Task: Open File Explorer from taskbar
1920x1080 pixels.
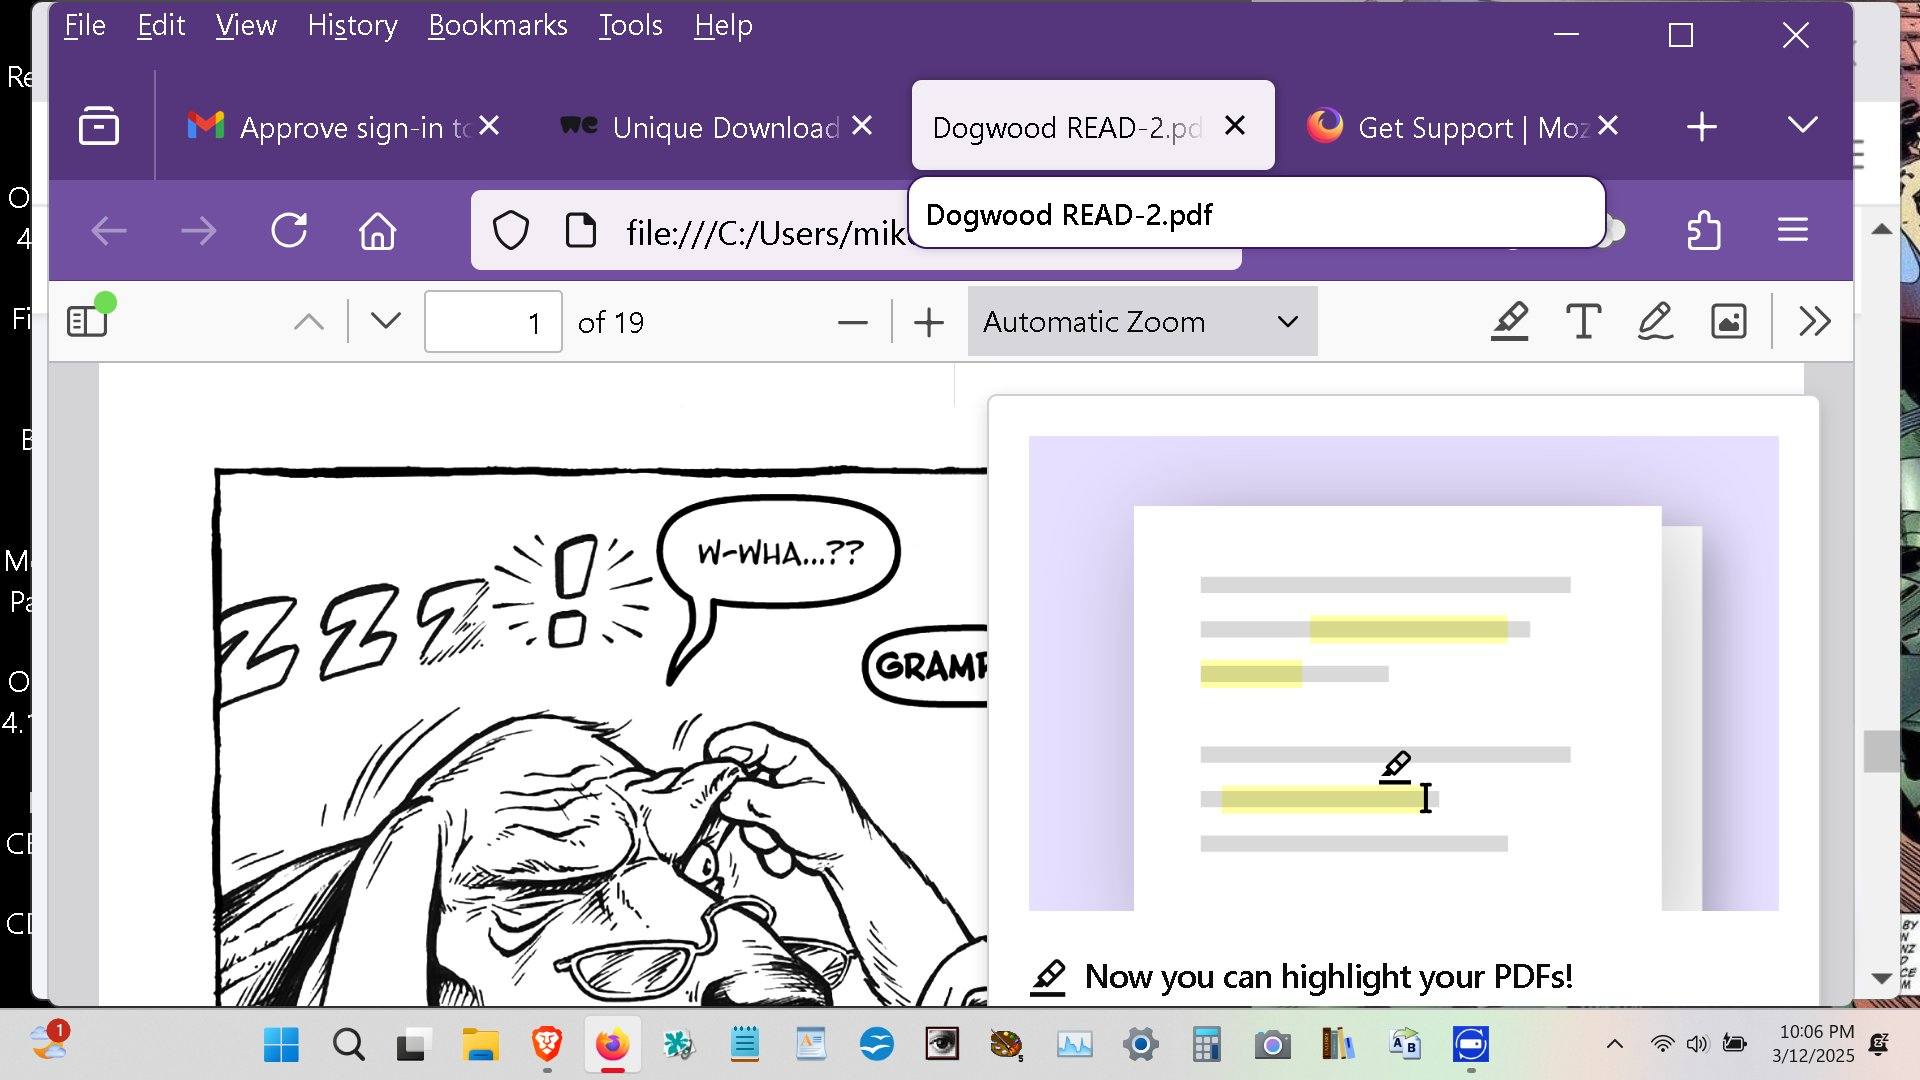Action: click(480, 1045)
